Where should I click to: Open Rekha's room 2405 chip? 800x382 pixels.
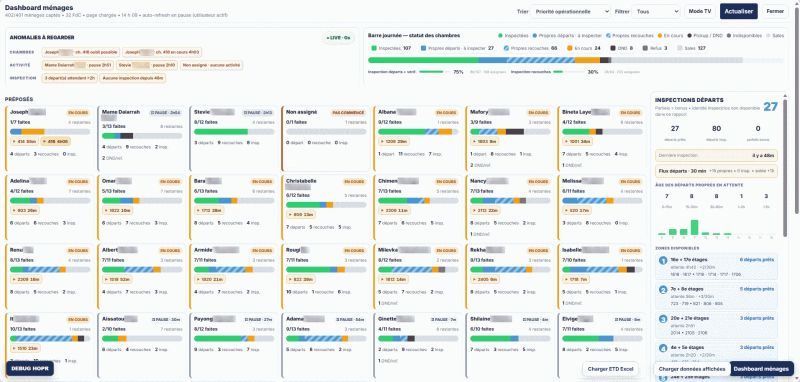point(485,279)
